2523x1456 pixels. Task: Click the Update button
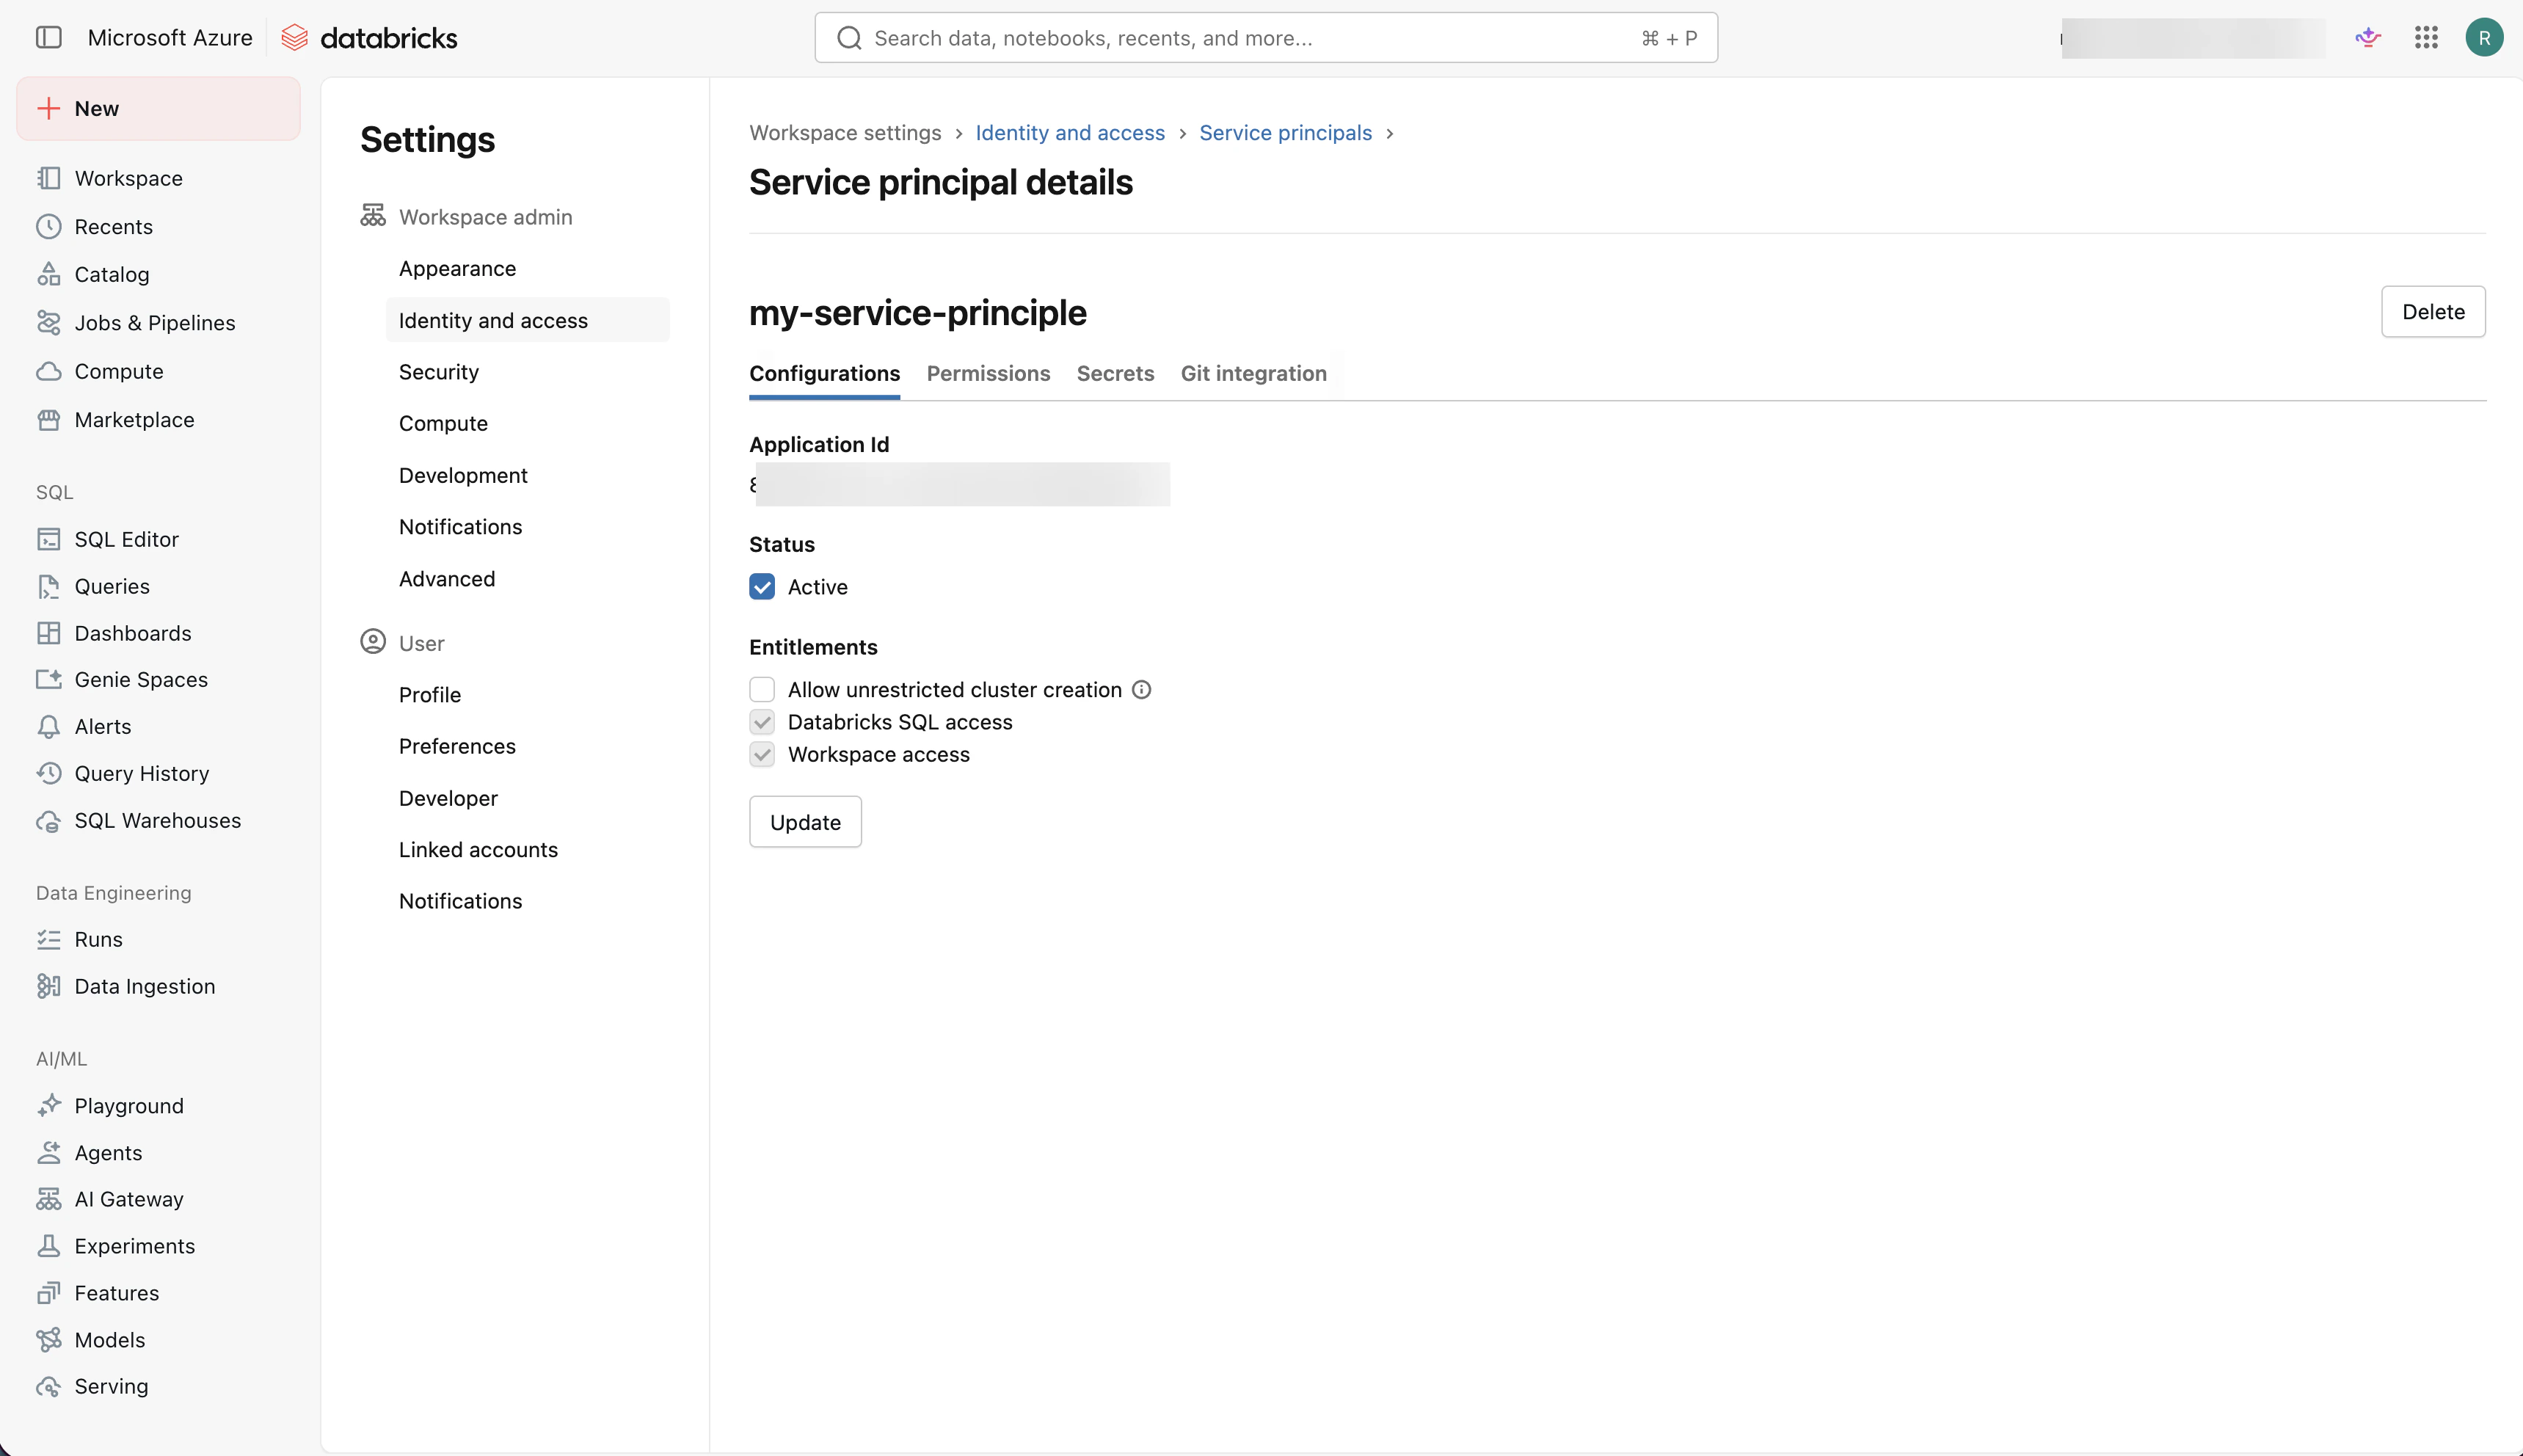[x=805, y=822]
